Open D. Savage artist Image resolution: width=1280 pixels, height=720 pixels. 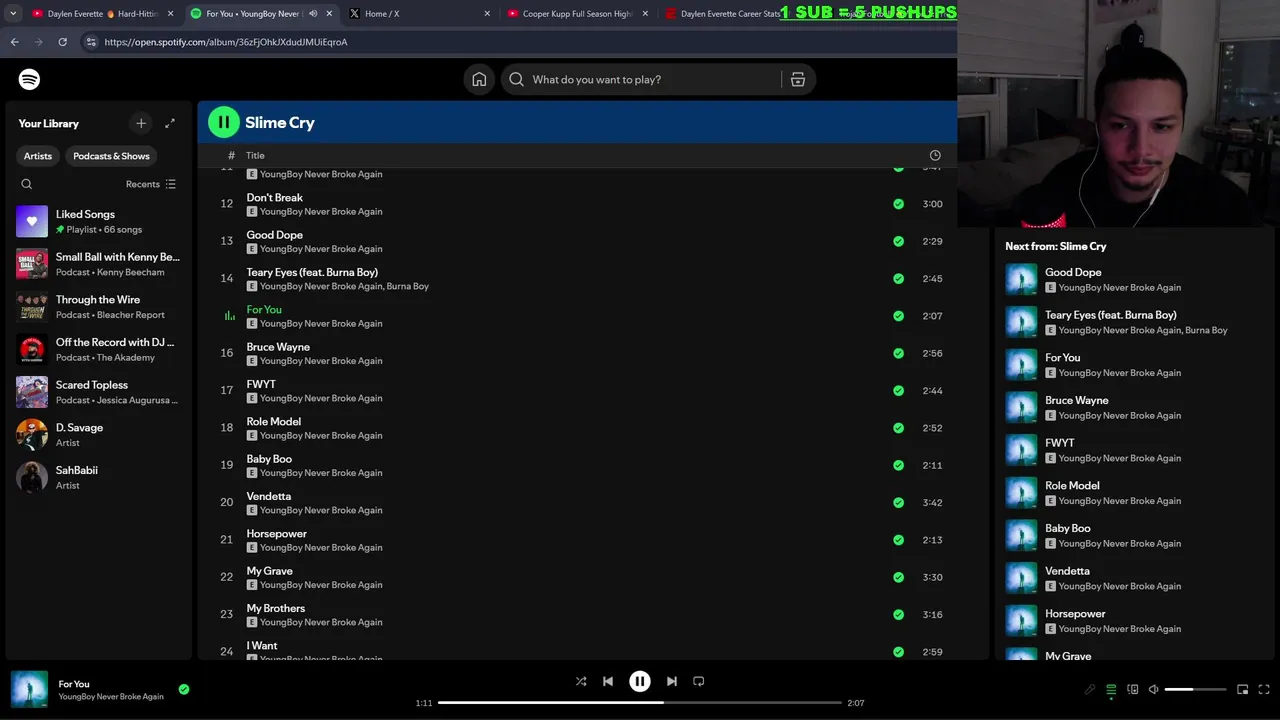coord(98,435)
